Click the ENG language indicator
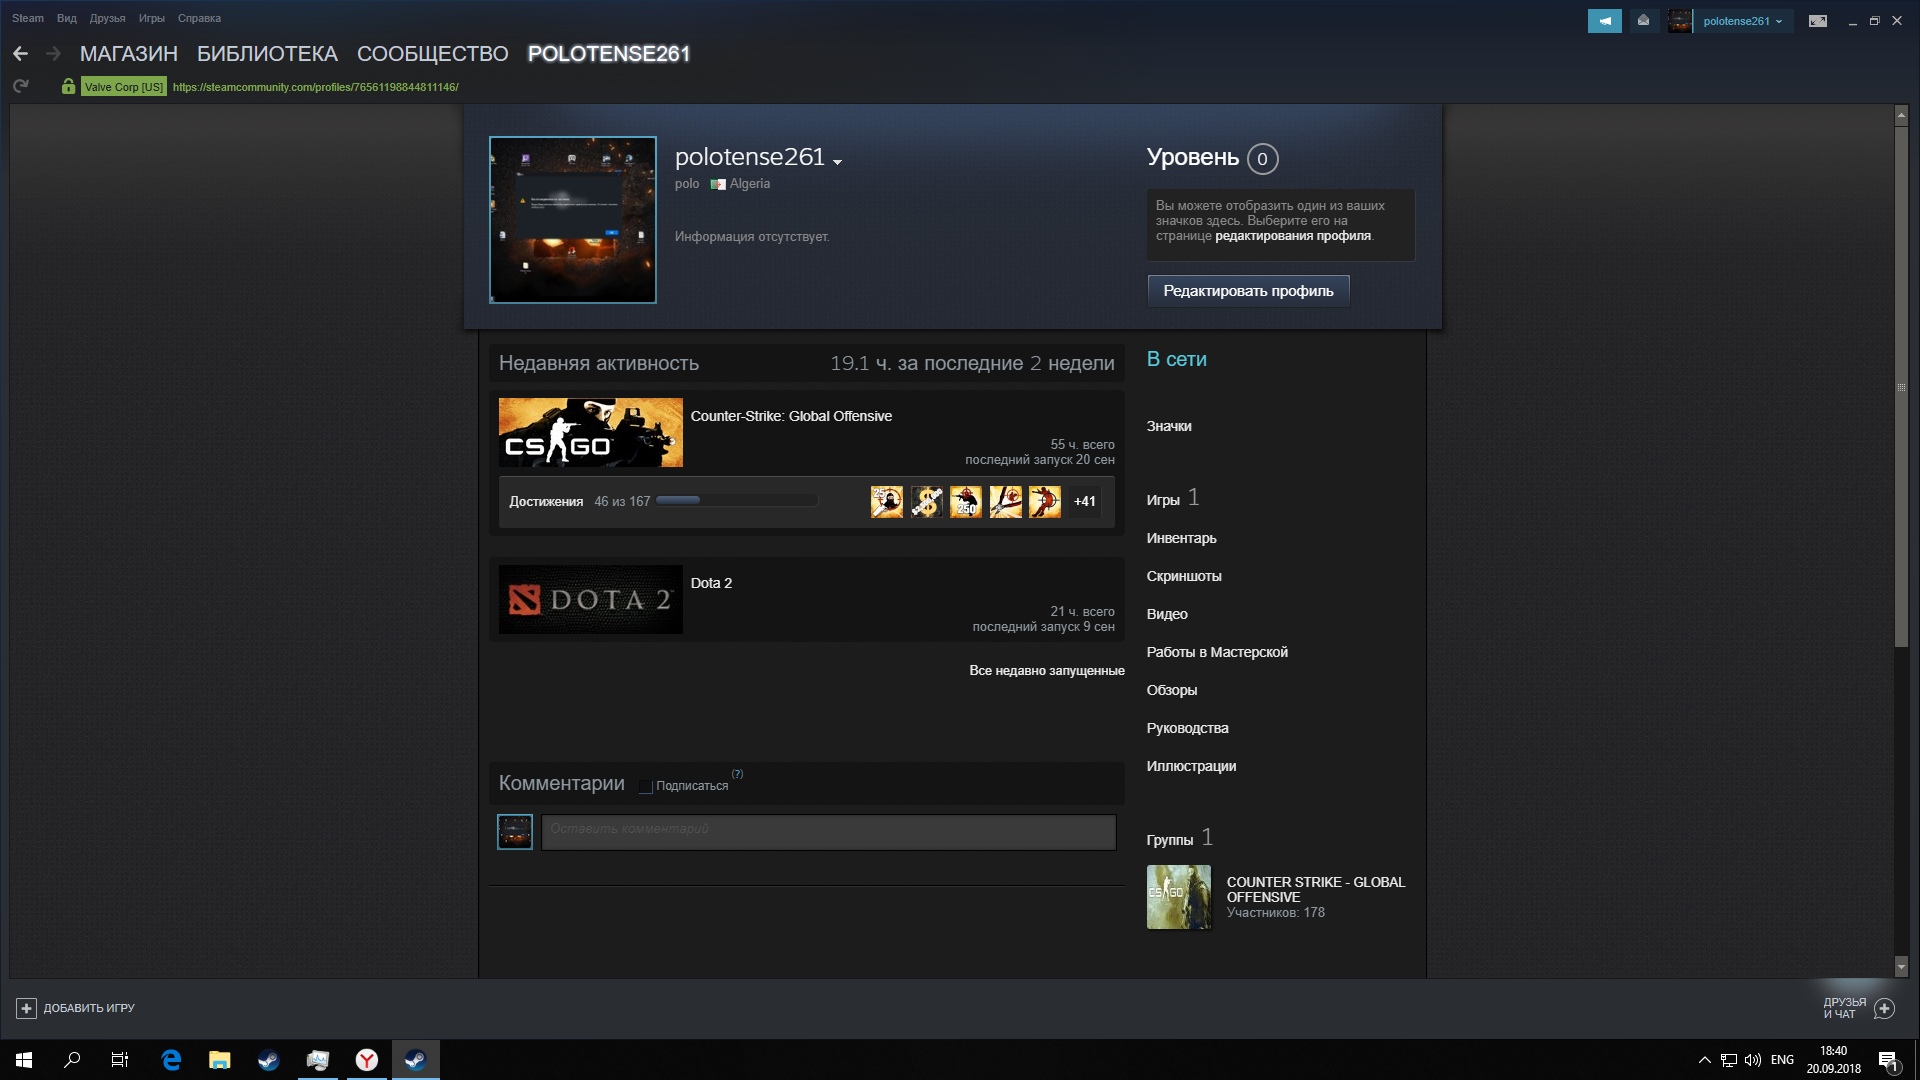This screenshot has width=1920, height=1080. click(1782, 1060)
